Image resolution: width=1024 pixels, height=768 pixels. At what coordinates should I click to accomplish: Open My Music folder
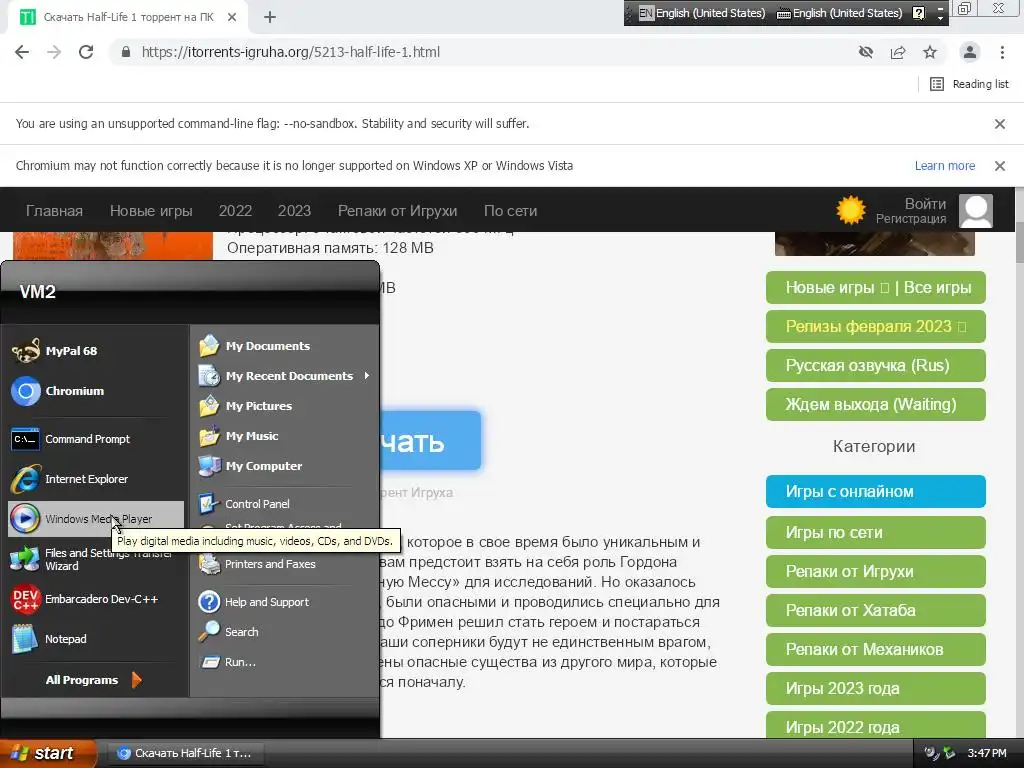[x=284, y=436]
